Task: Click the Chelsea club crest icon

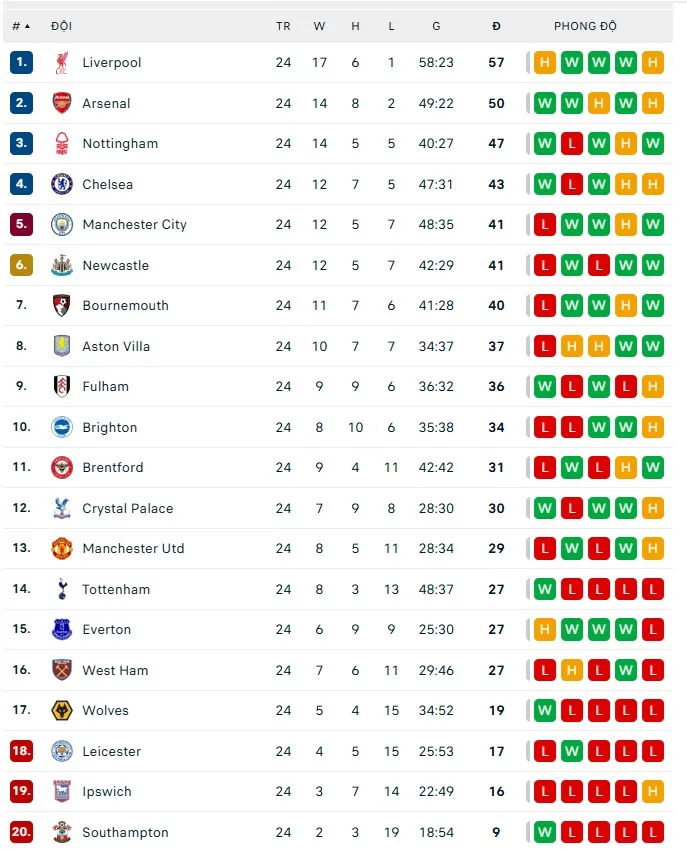Action: (62, 184)
